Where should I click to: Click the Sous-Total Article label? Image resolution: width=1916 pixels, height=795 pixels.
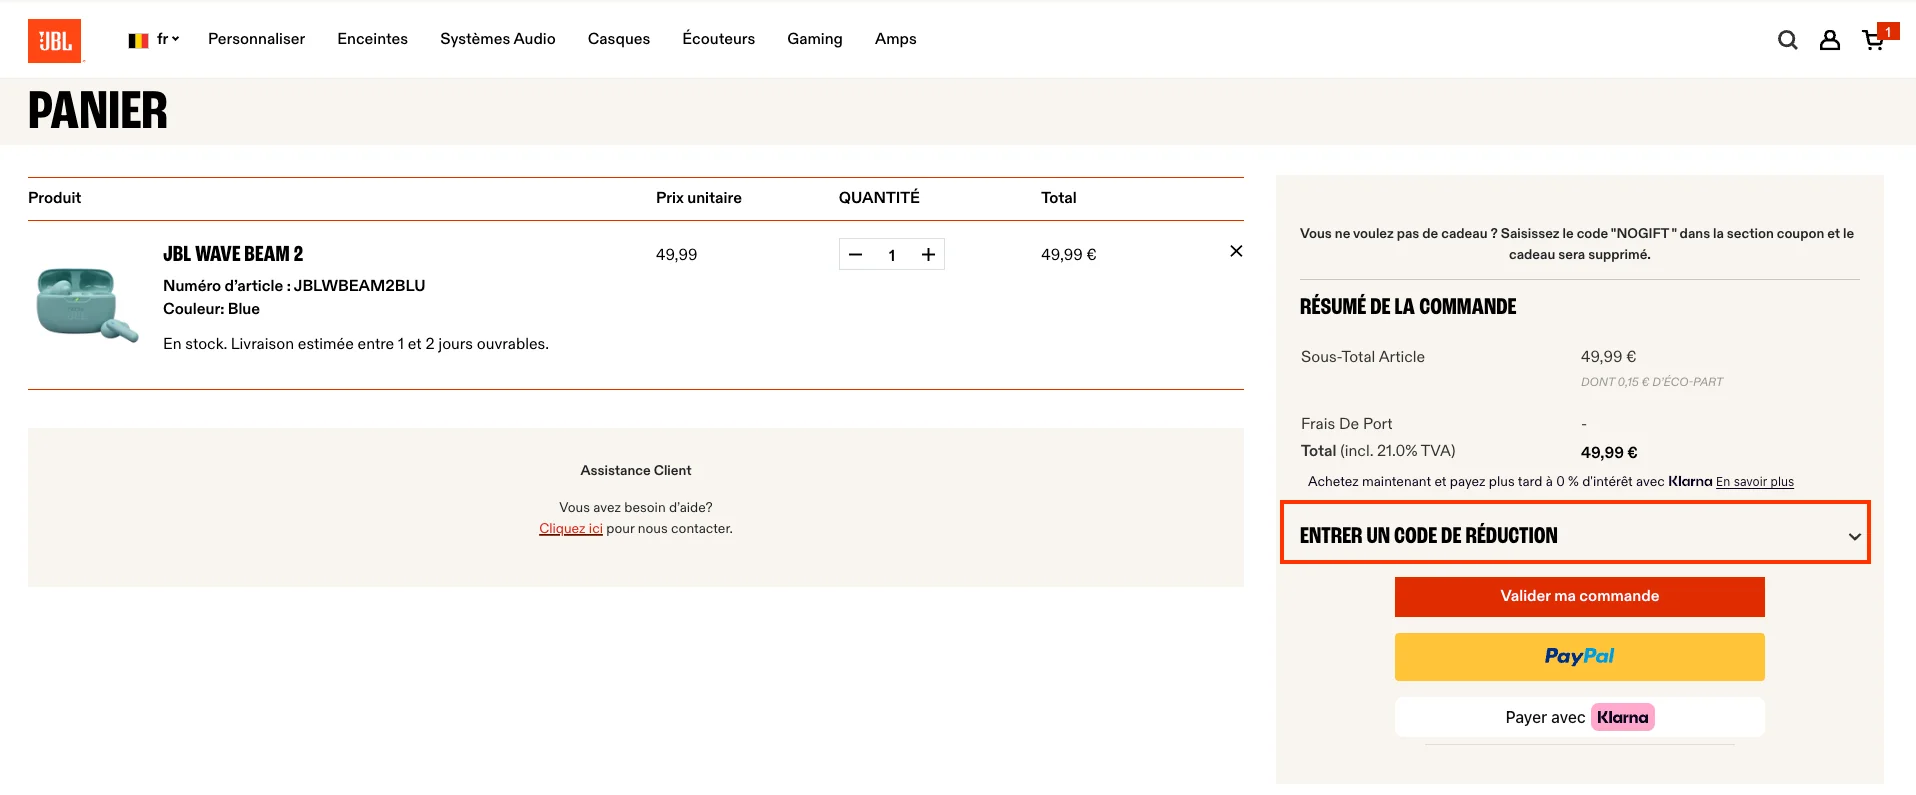pos(1362,357)
